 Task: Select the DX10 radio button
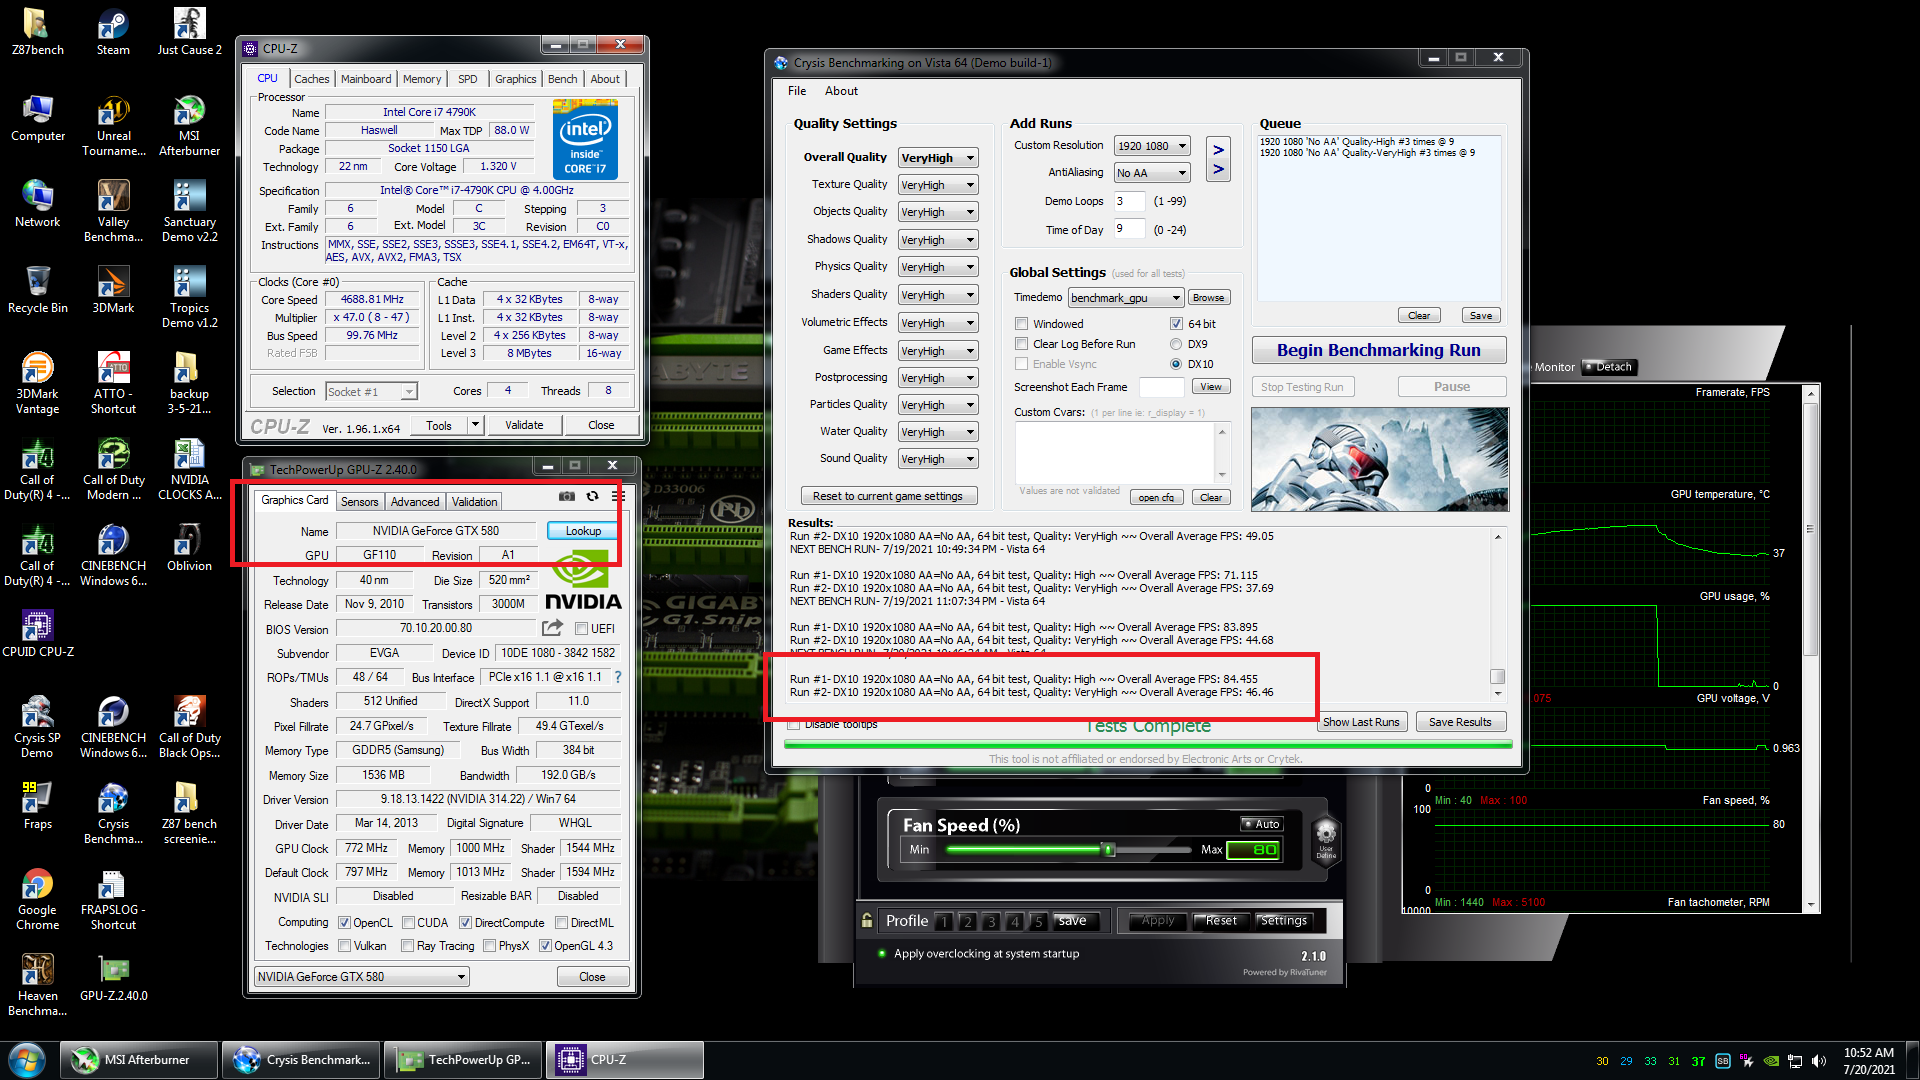click(x=1176, y=364)
